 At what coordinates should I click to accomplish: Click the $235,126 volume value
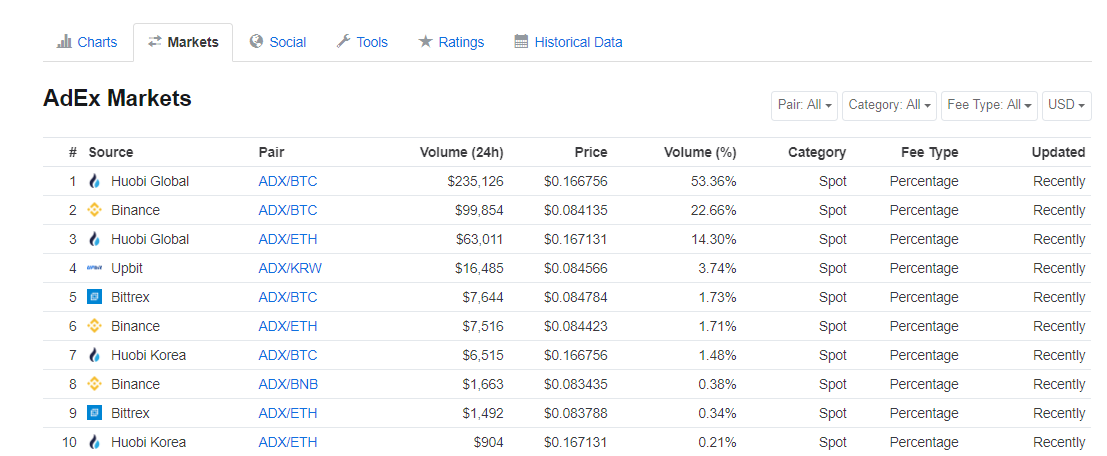pos(475,181)
